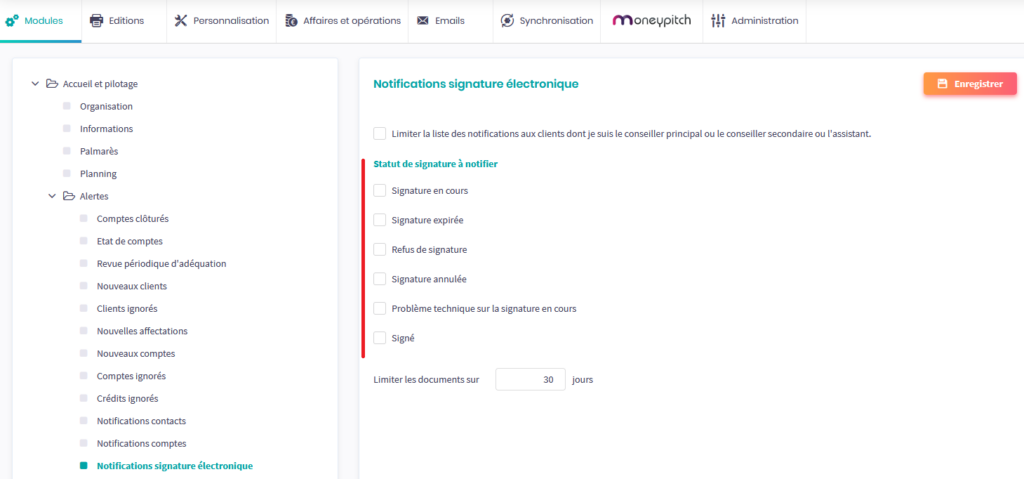
Task: Click the Affaires et opérations icon
Action: (x=291, y=20)
